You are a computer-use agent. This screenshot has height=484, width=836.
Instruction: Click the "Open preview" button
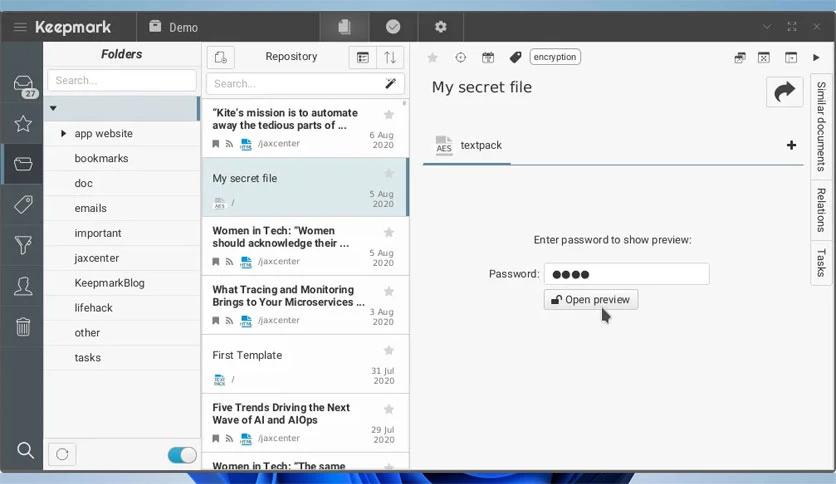pos(590,300)
